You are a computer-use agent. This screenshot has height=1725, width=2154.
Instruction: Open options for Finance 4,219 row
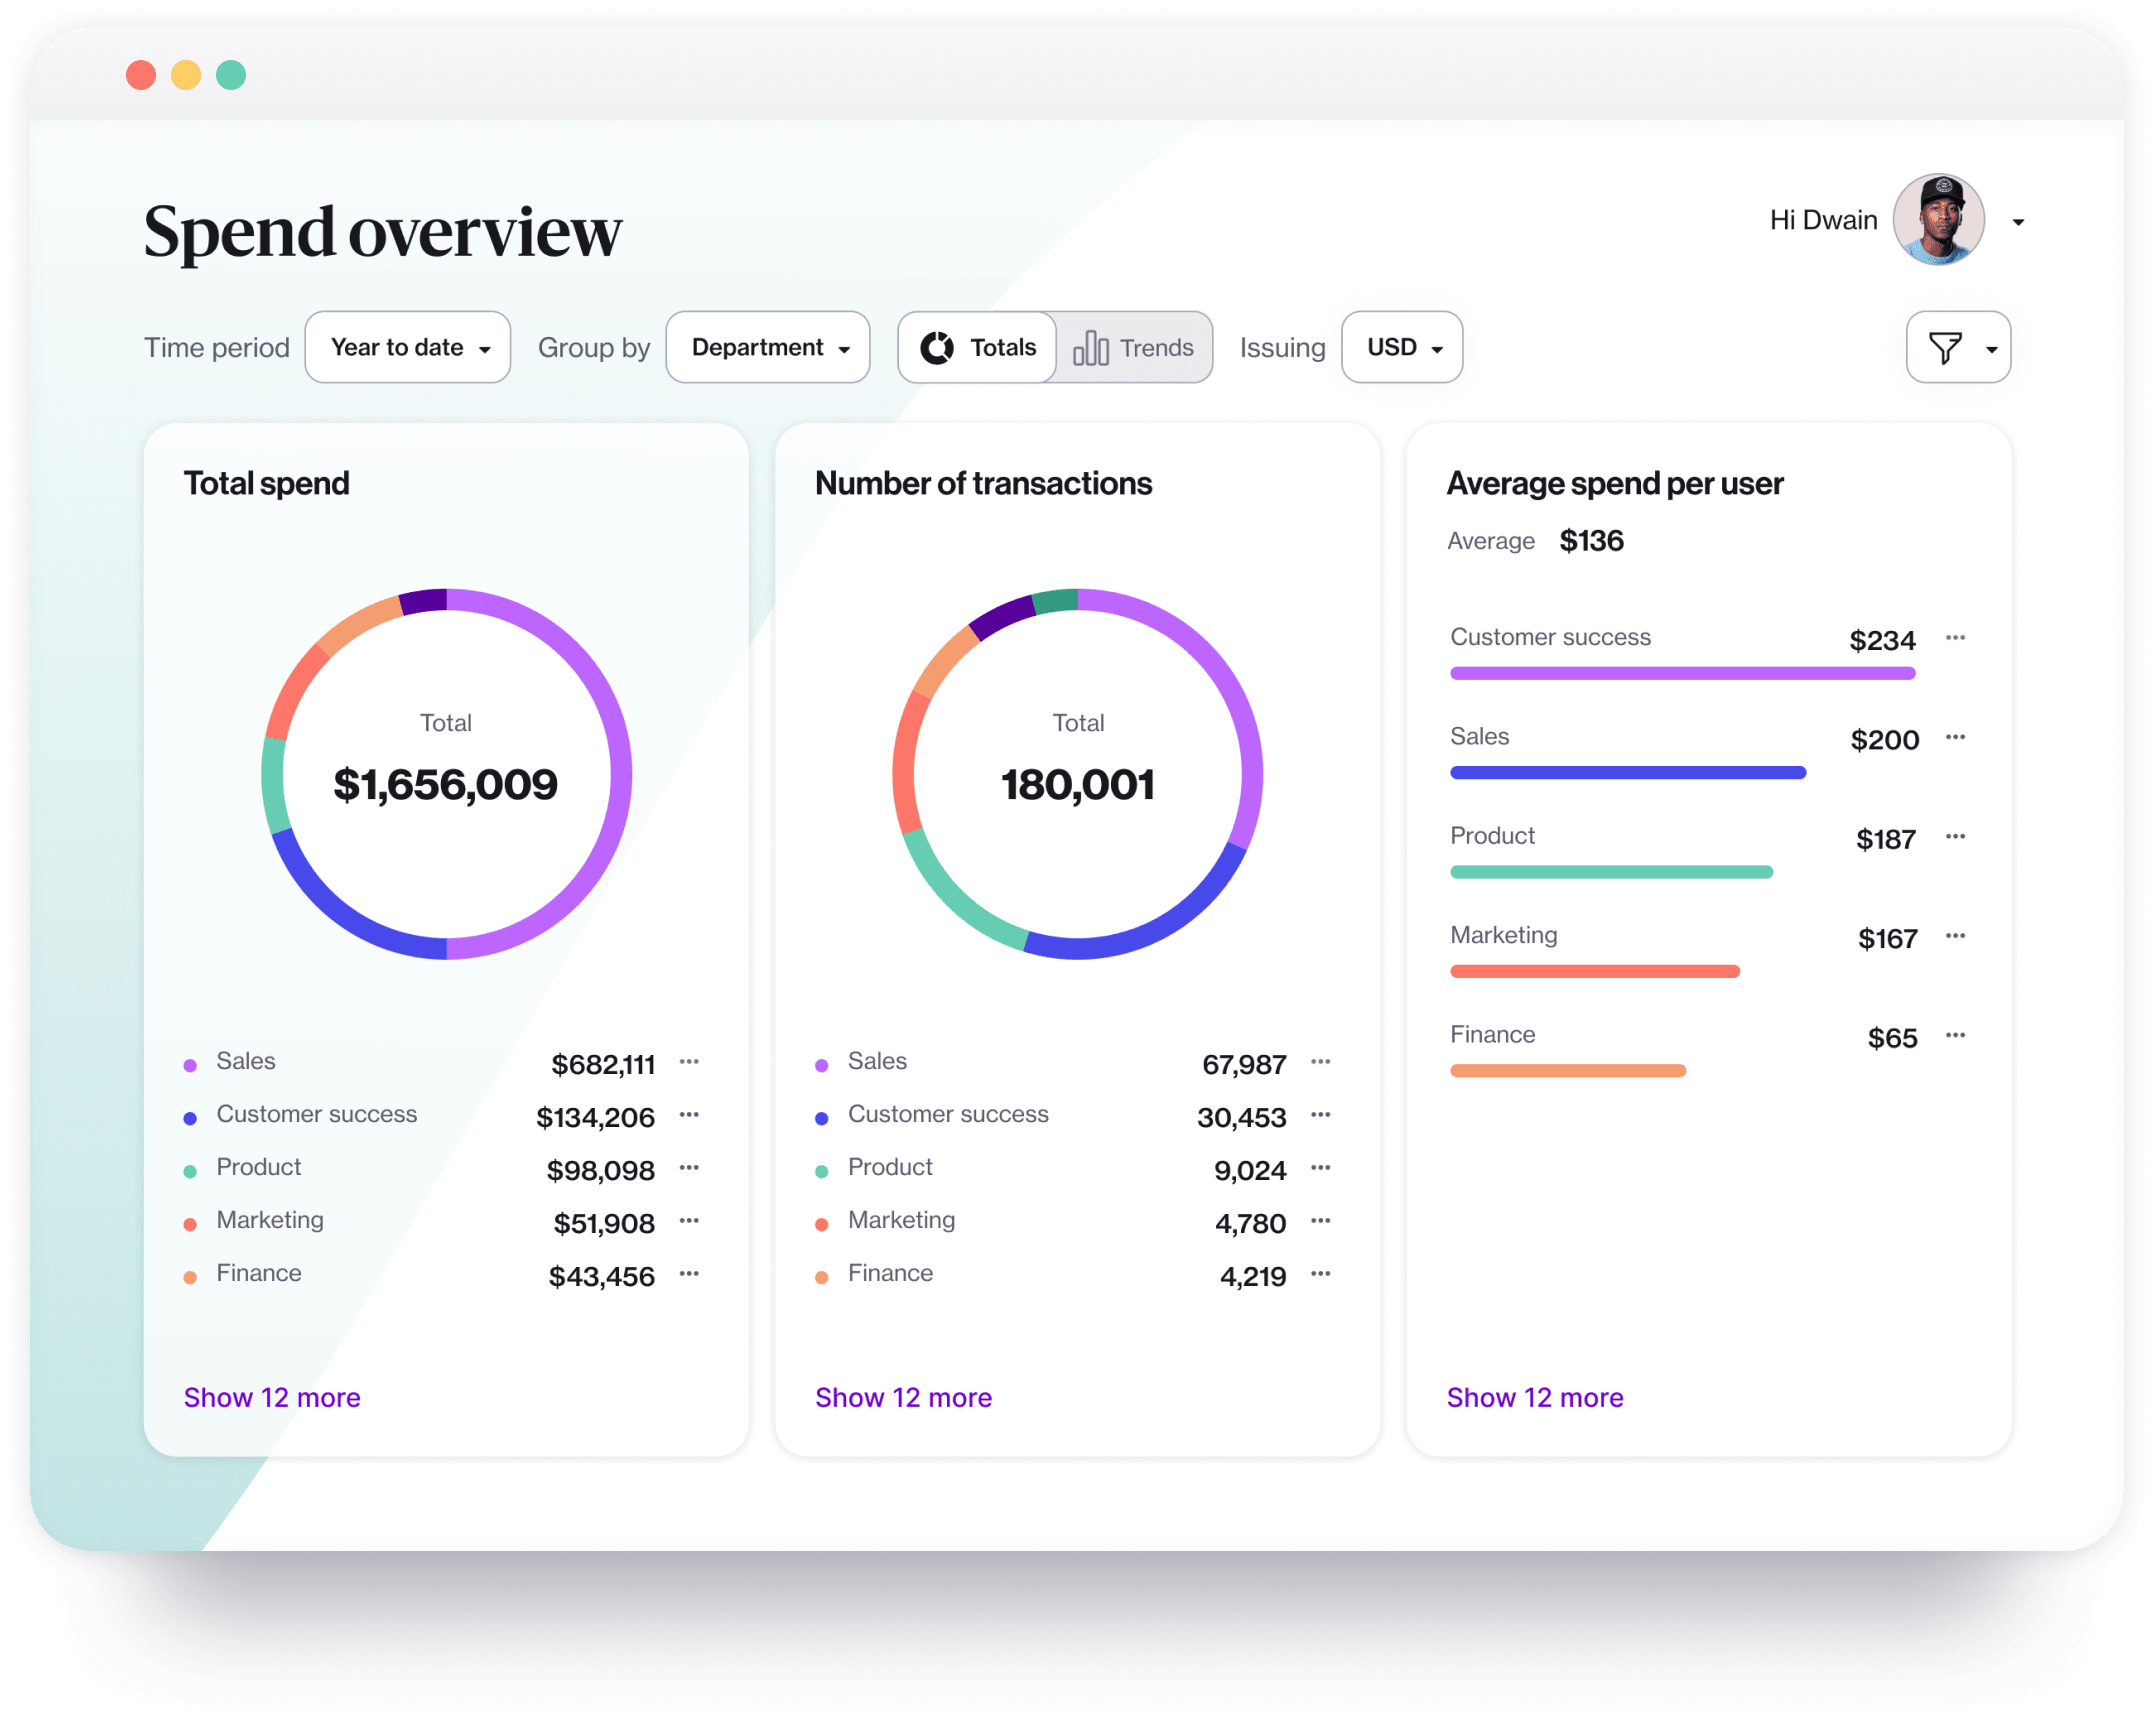(x=1320, y=1273)
